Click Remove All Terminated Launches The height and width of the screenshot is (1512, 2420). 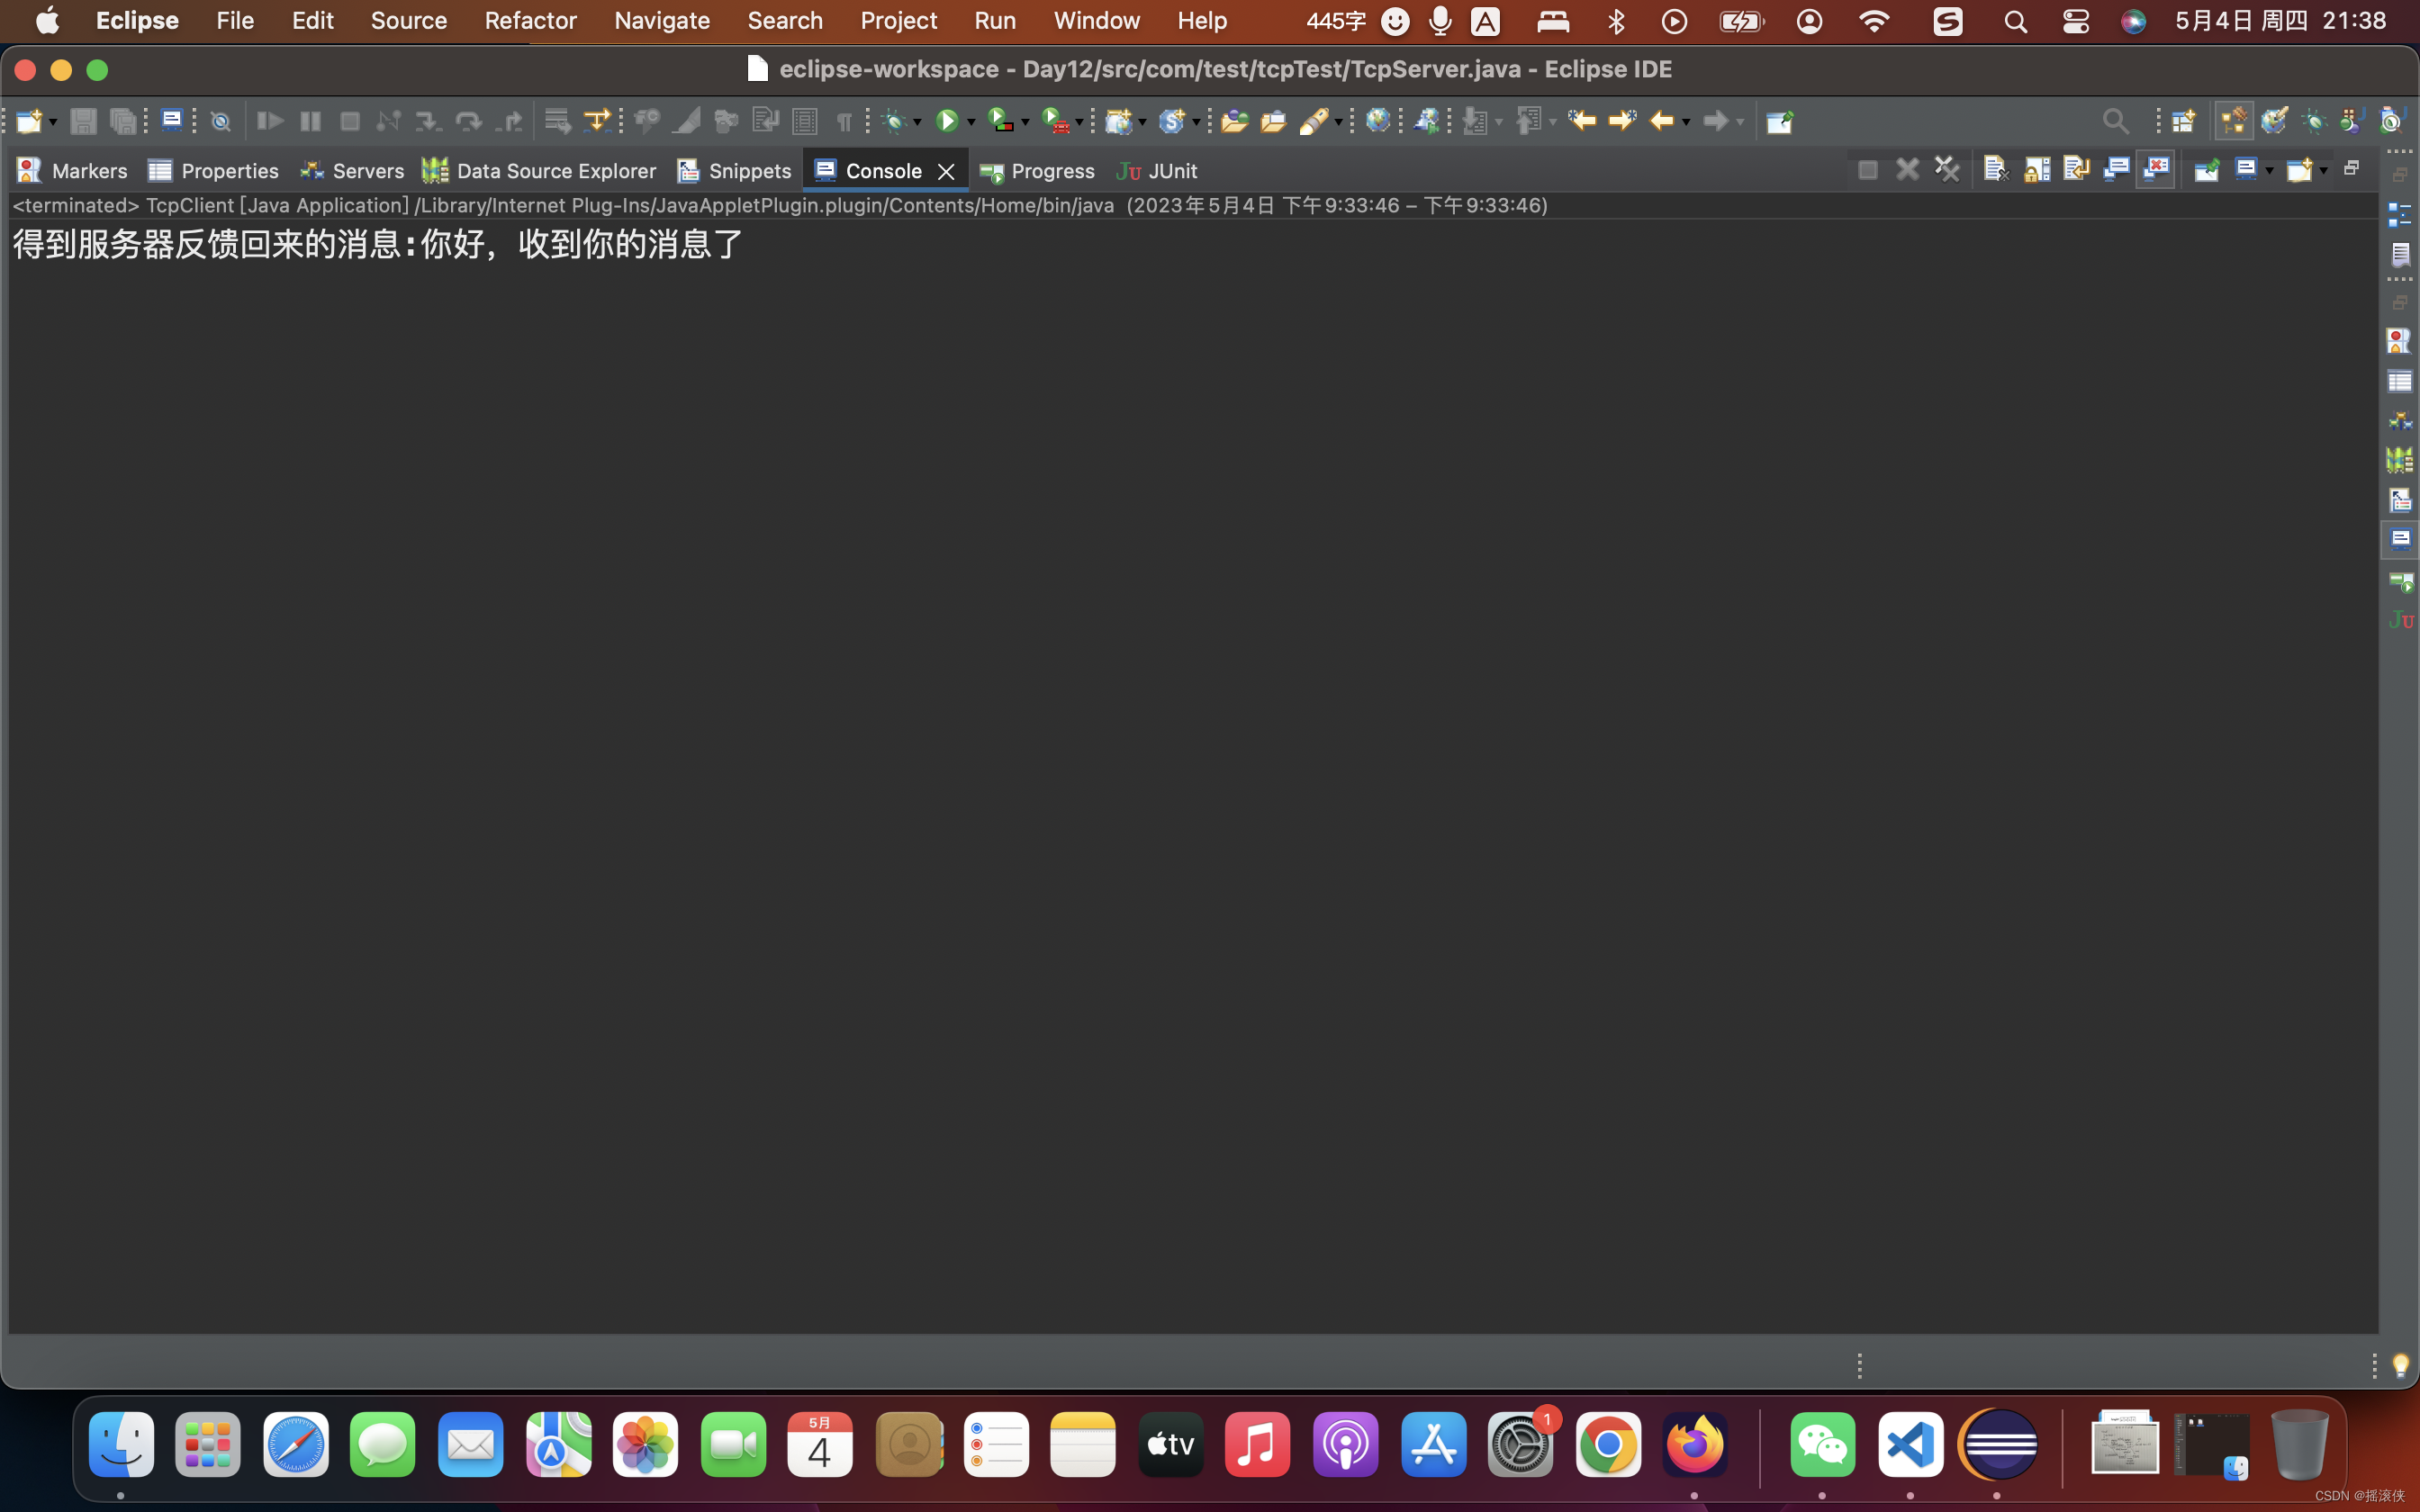coord(1946,170)
